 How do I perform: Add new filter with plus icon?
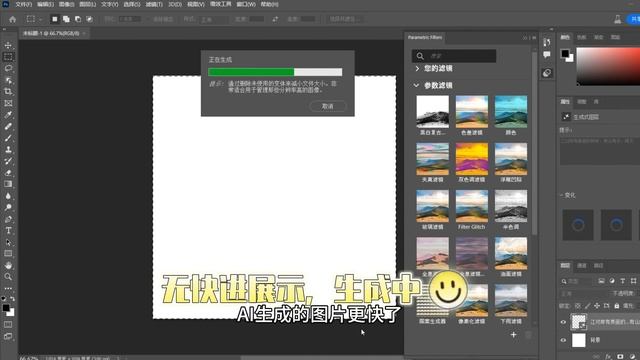tap(513, 335)
